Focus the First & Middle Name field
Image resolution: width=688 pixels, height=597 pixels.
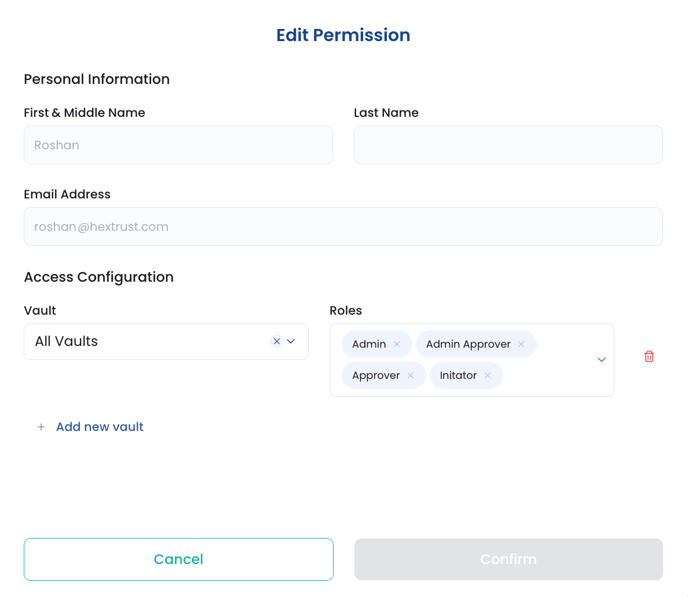178,145
